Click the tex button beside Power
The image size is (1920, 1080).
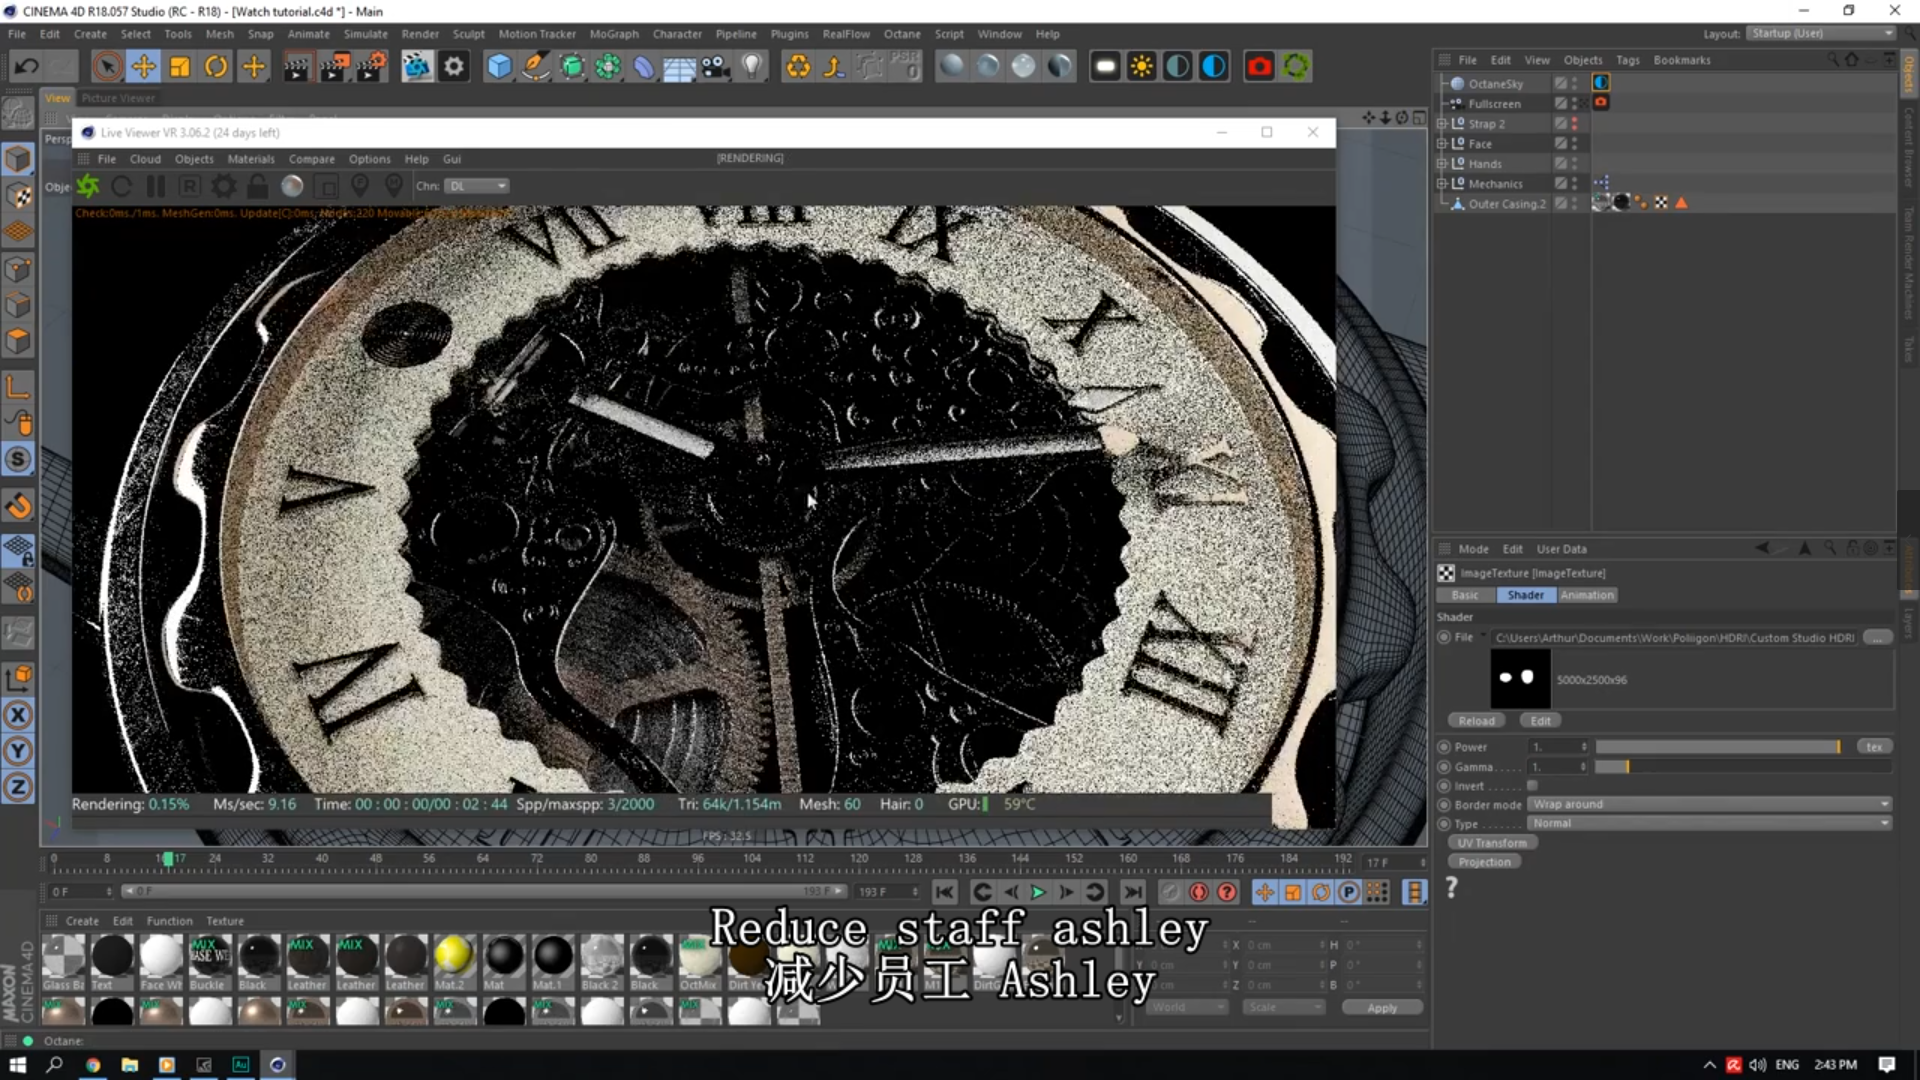1873,747
